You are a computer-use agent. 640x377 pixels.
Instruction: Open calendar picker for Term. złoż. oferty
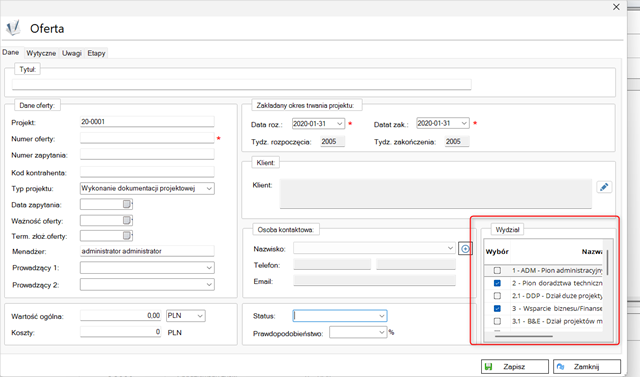pos(127,235)
